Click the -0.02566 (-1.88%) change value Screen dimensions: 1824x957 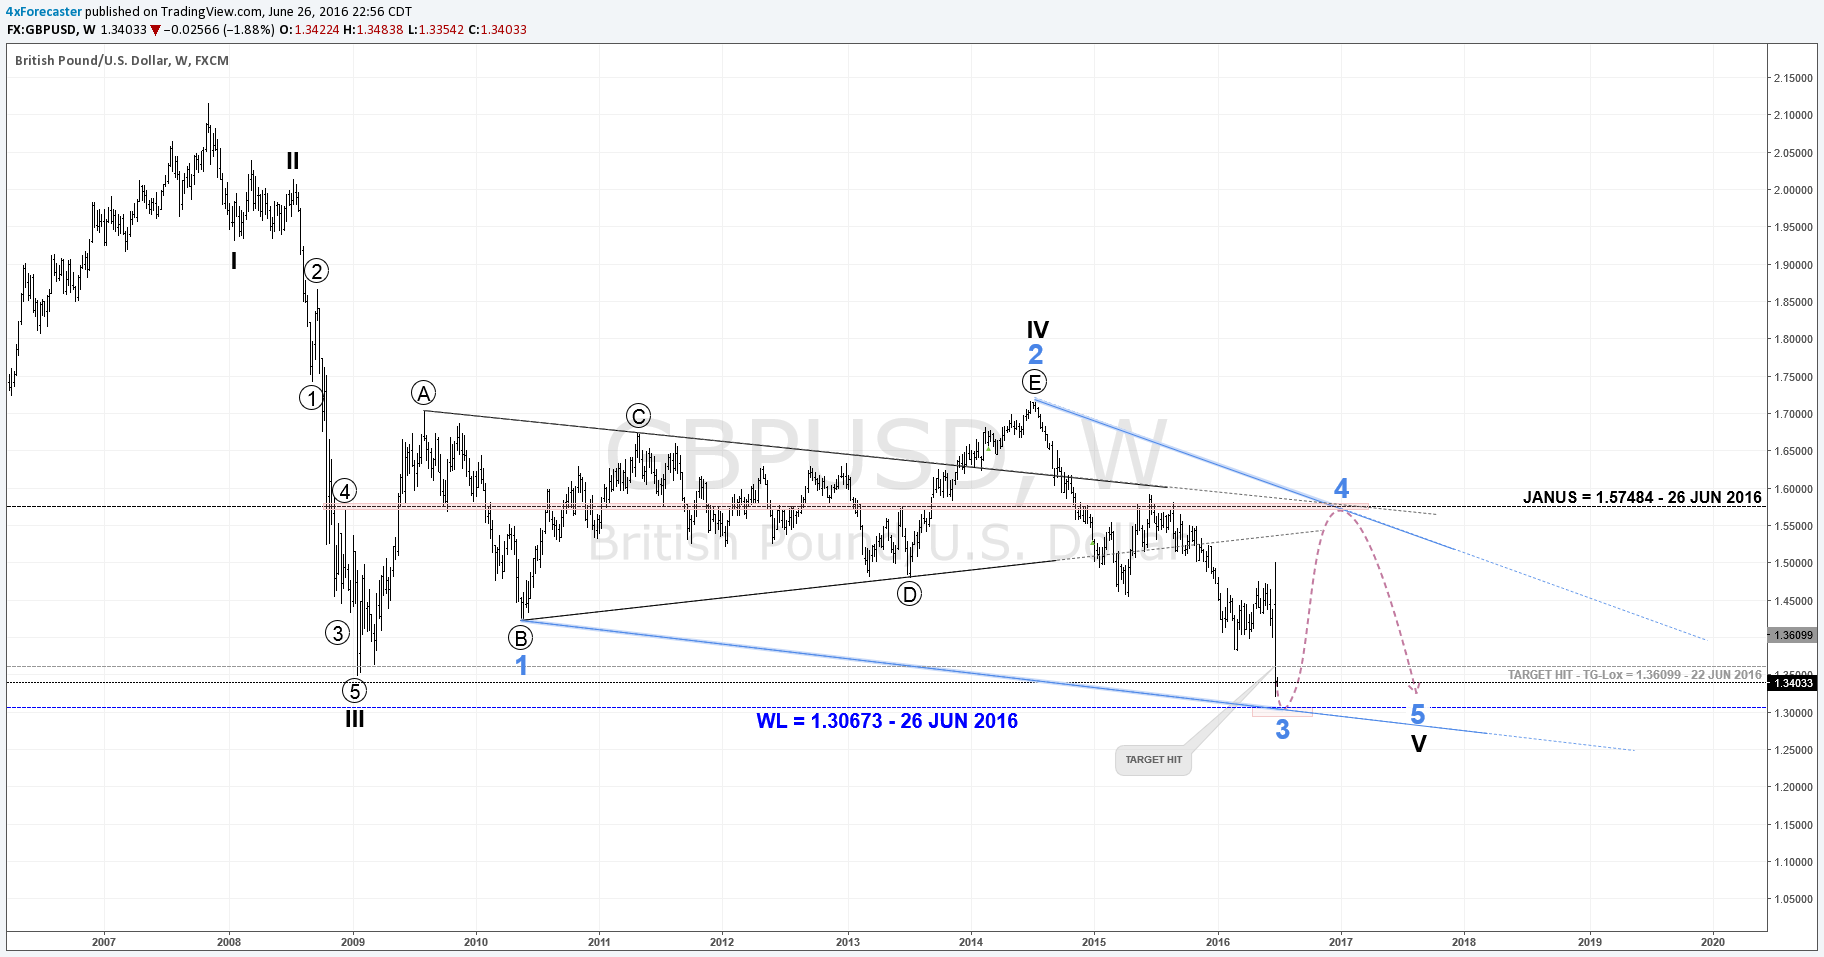point(219,30)
